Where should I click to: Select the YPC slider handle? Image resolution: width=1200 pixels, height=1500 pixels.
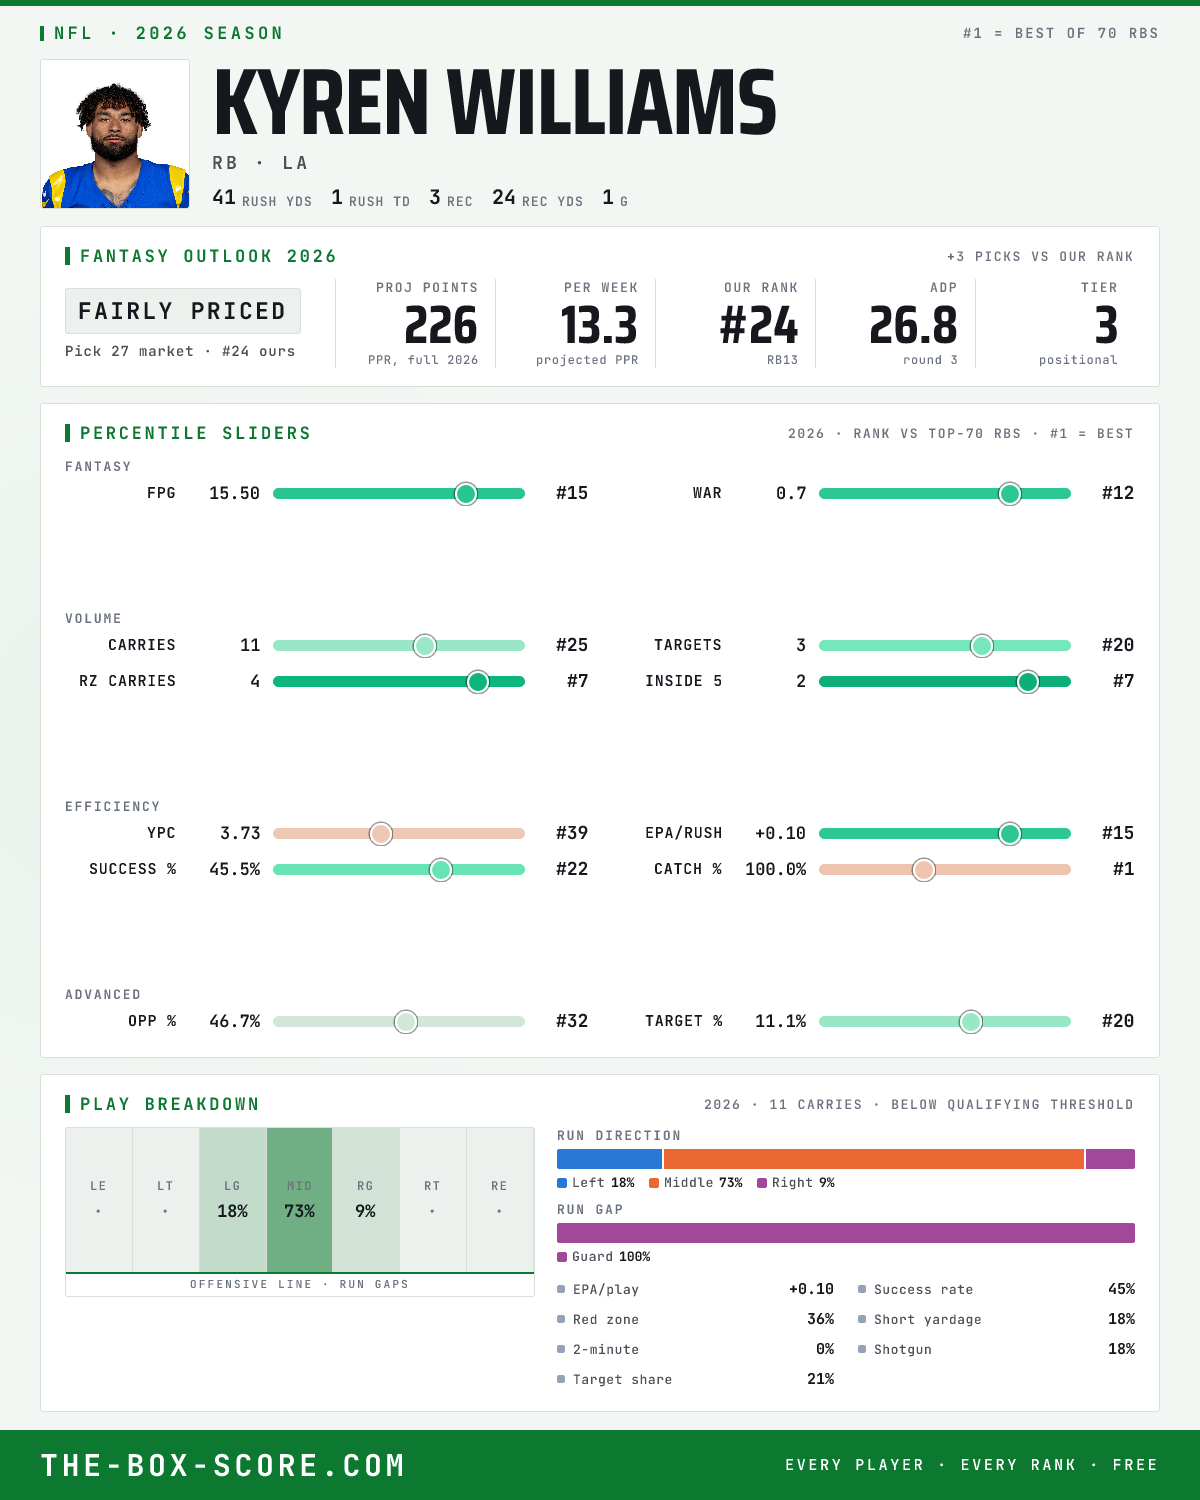tap(381, 833)
